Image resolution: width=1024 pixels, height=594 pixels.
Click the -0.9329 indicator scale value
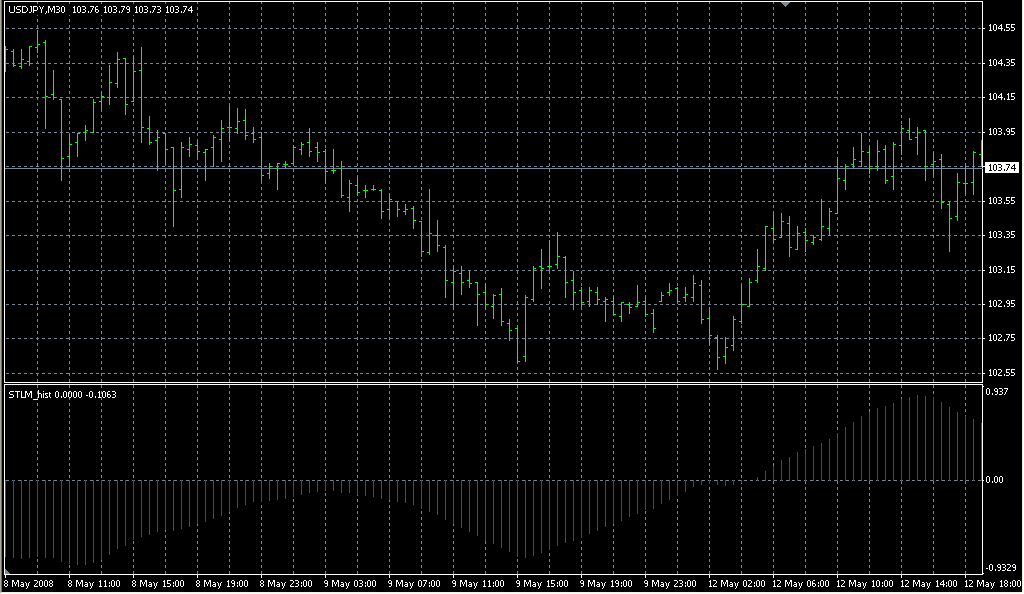point(1001,568)
